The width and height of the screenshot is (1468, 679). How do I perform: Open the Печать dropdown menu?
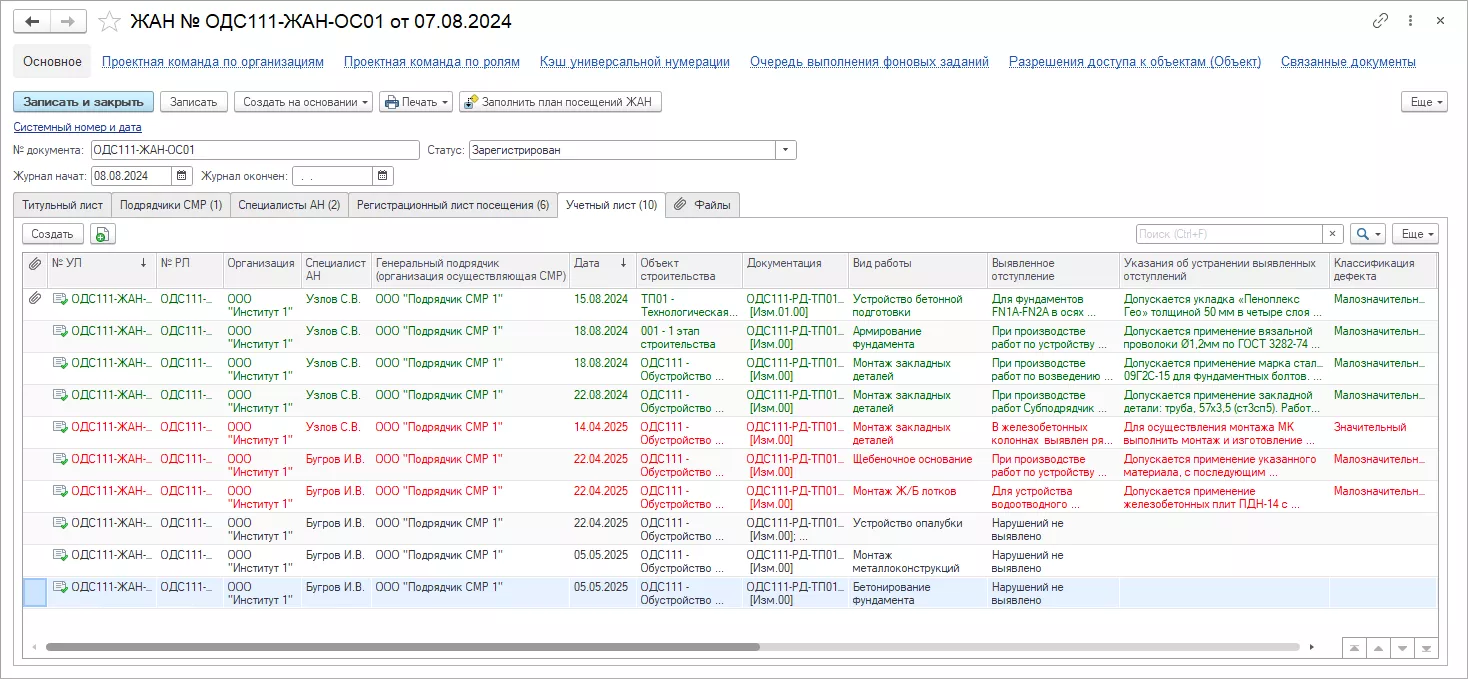pyautogui.click(x=415, y=102)
